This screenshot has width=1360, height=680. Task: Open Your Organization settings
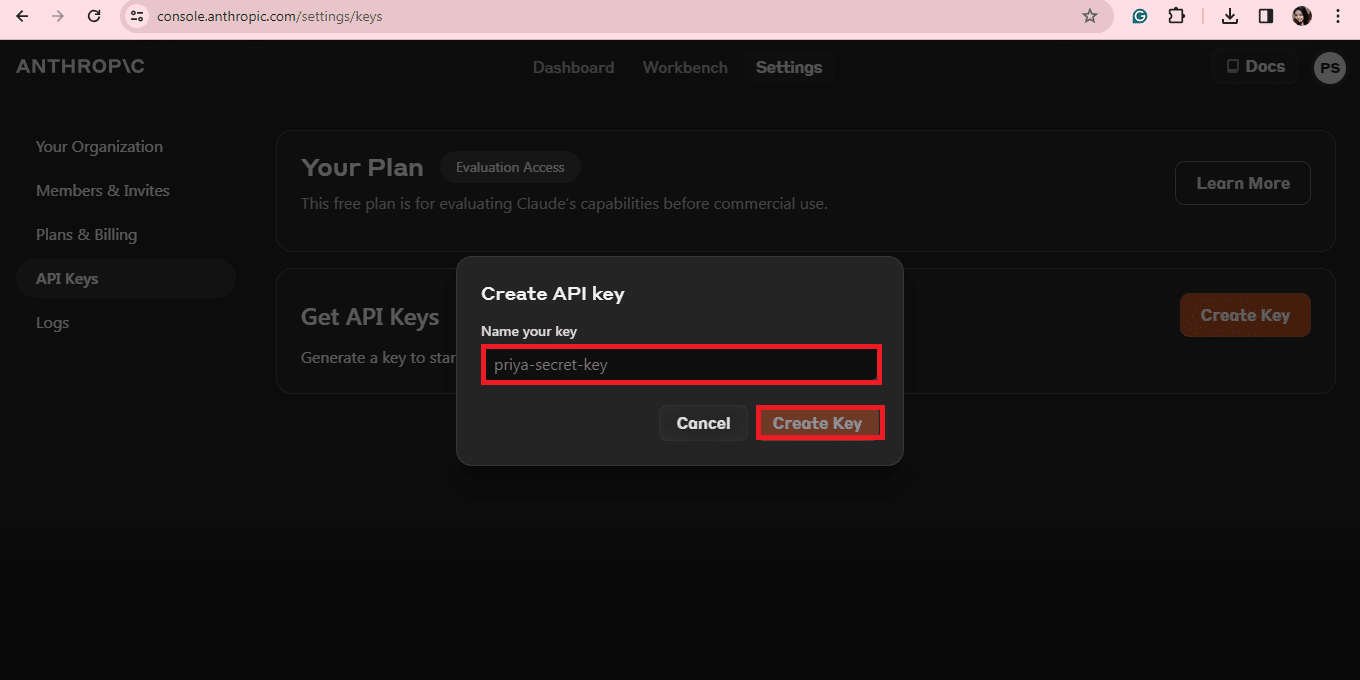pos(99,147)
